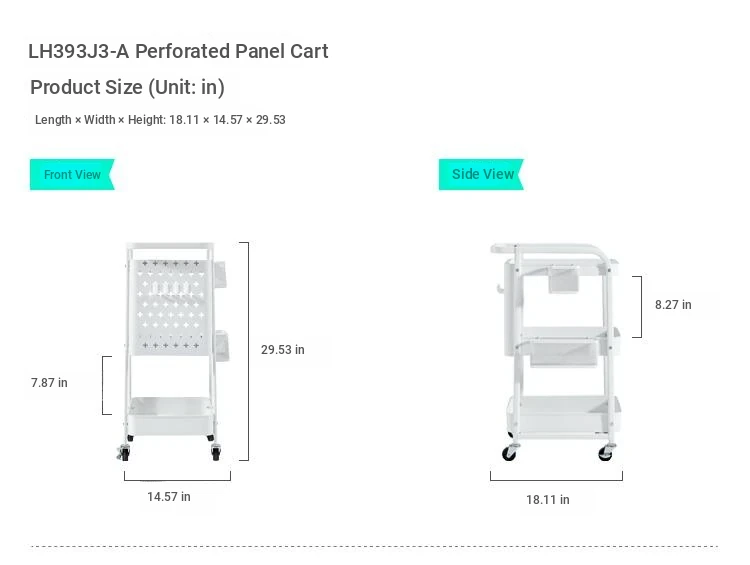
Task: Select the front view cart image
Action: (173, 352)
